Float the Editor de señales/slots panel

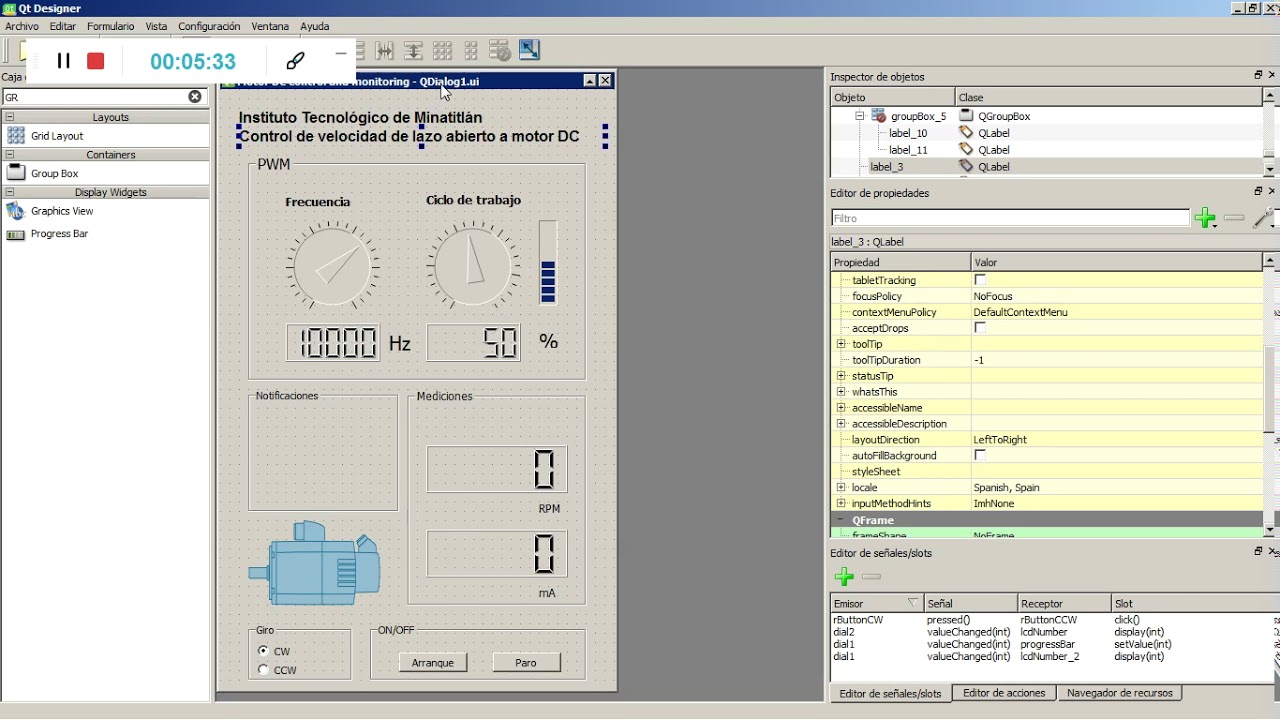[1258, 550]
